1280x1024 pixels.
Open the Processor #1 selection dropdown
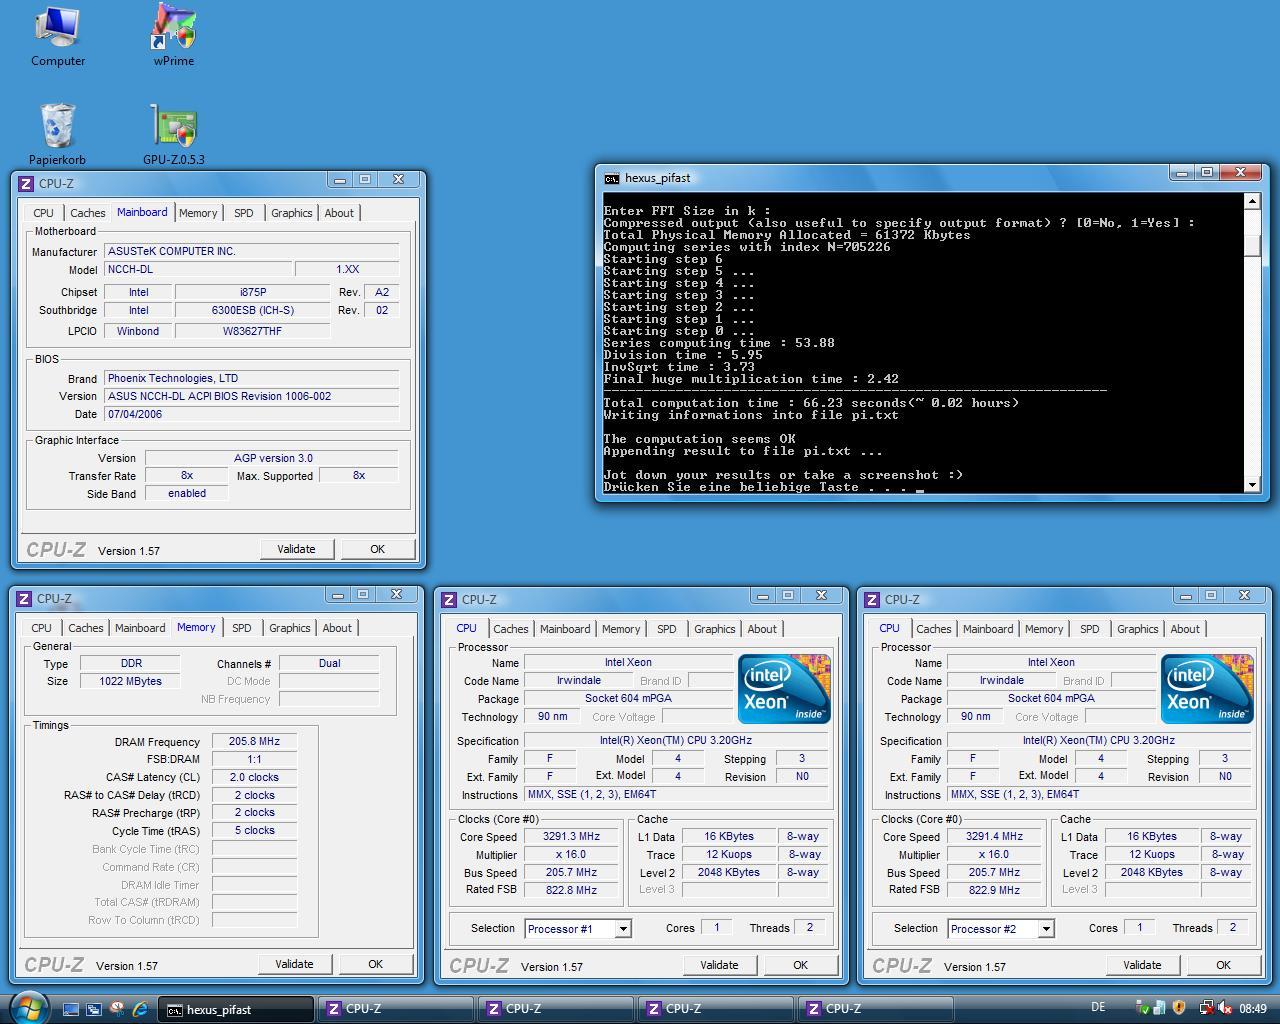[x=622, y=928]
